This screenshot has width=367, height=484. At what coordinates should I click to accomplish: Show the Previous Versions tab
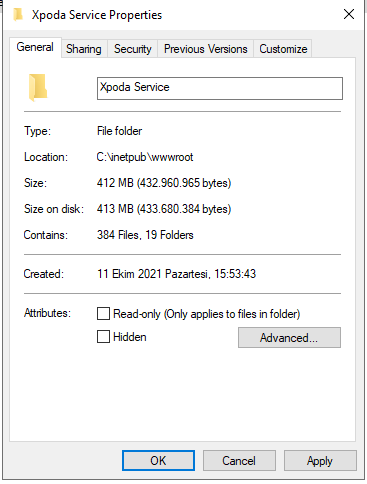[206, 49]
